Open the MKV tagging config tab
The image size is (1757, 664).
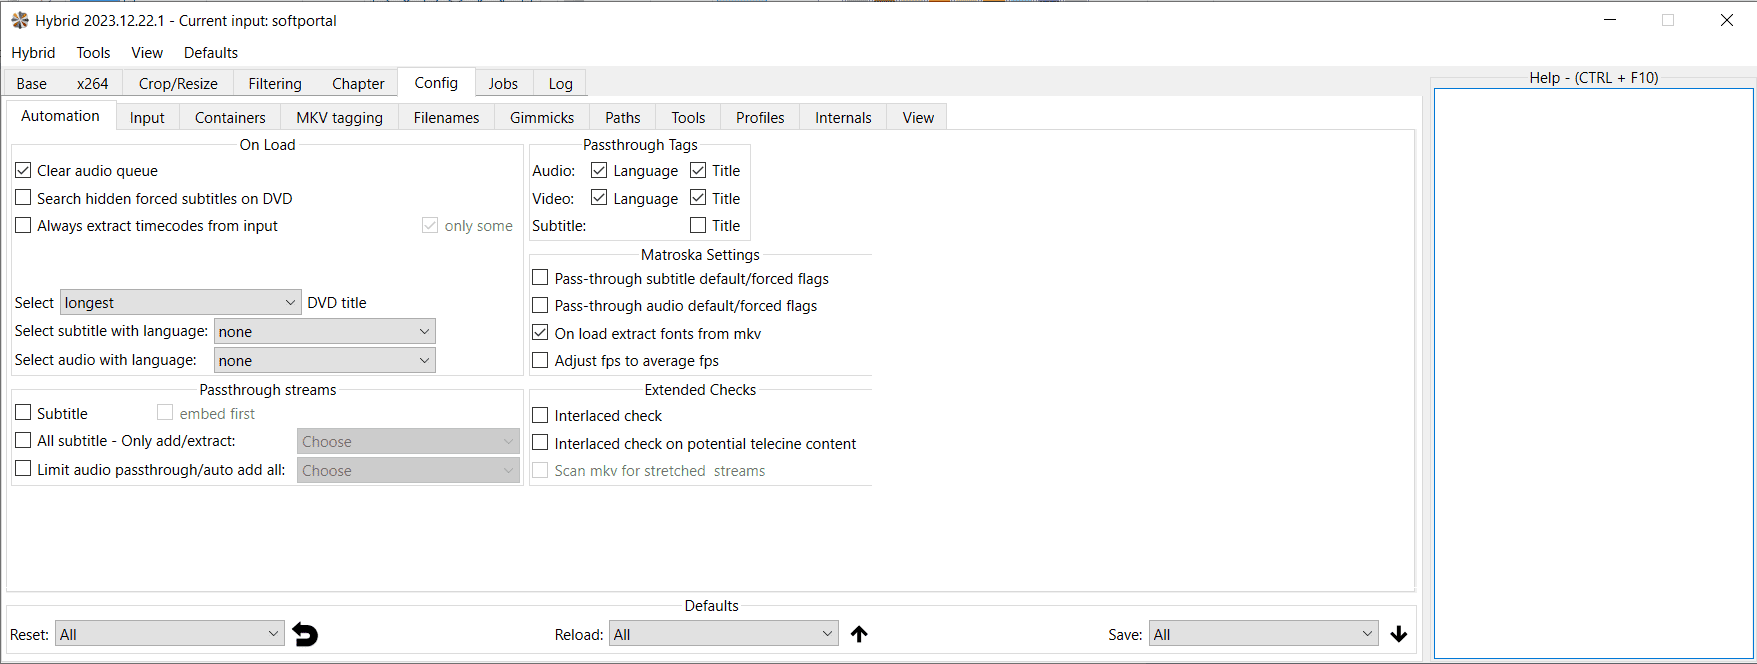tap(339, 118)
